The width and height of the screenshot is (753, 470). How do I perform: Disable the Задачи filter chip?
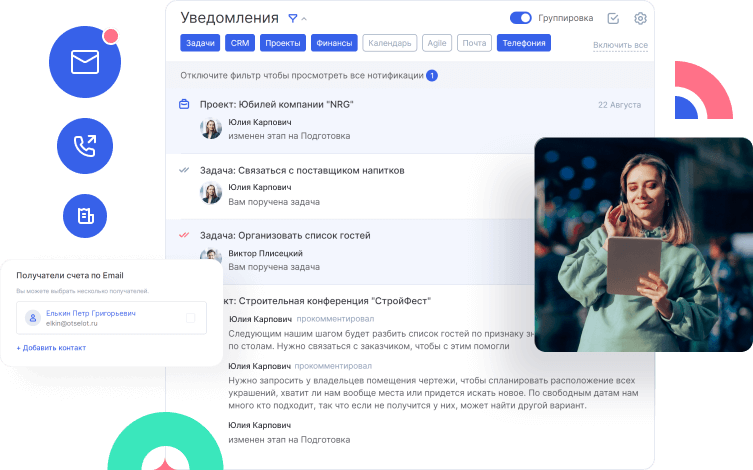coord(200,43)
